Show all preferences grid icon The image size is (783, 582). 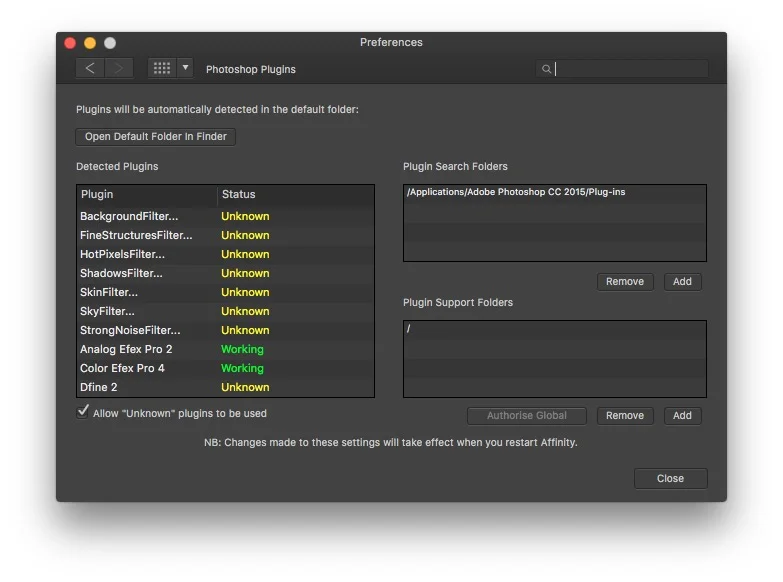point(162,68)
